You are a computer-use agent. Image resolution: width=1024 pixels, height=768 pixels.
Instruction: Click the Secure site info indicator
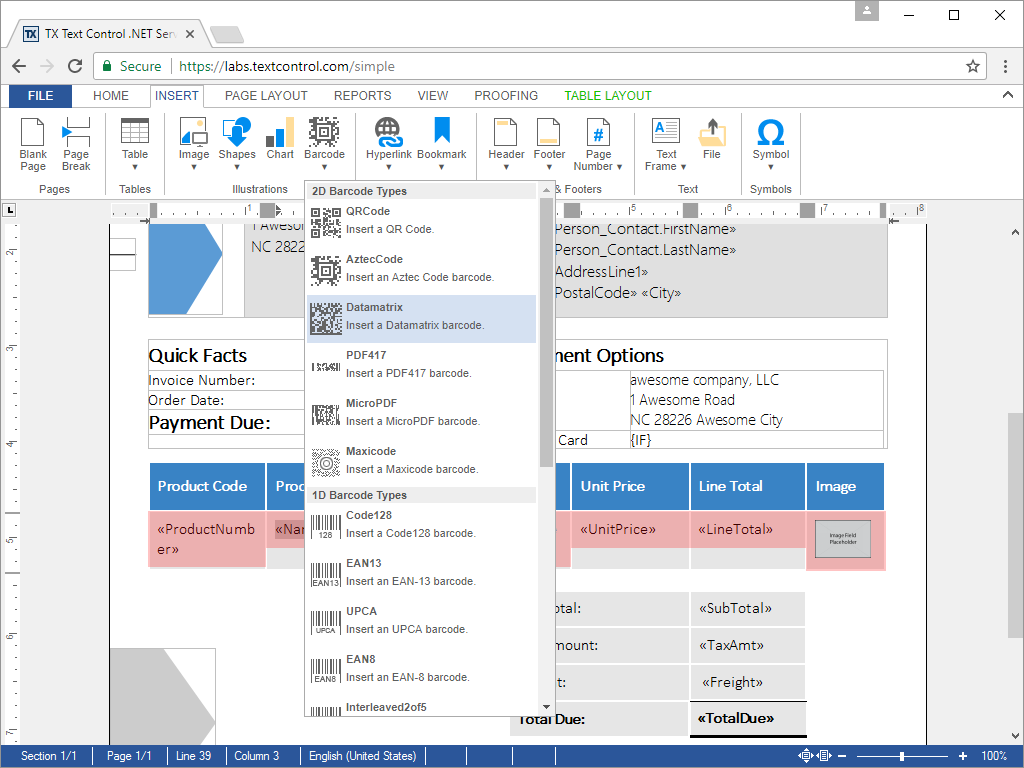click(x=131, y=66)
